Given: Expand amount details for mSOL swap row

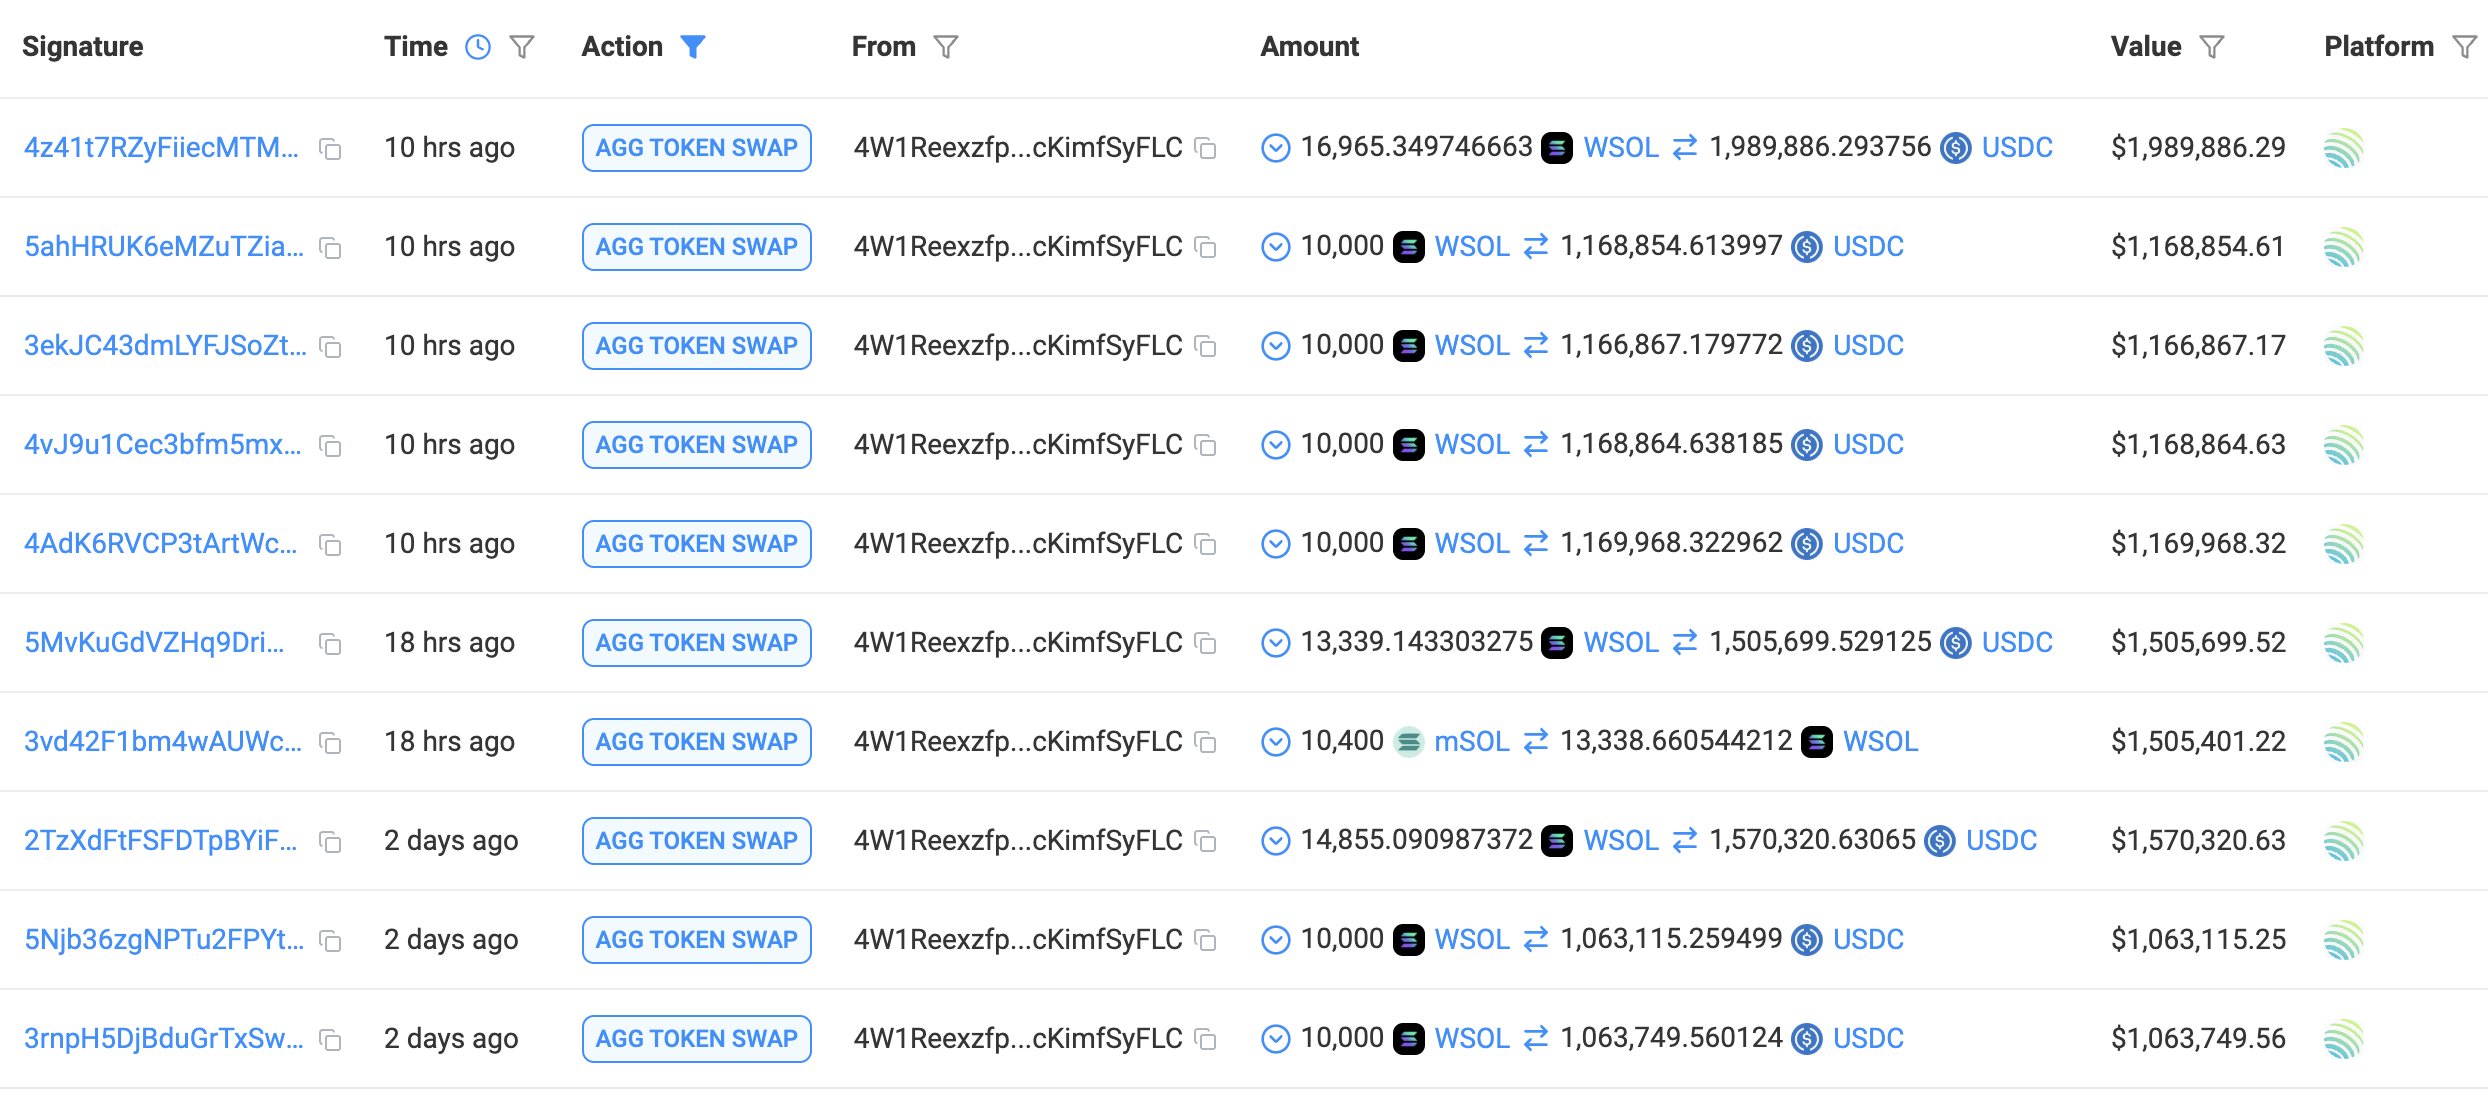Looking at the screenshot, I should click(x=1275, y=742).
